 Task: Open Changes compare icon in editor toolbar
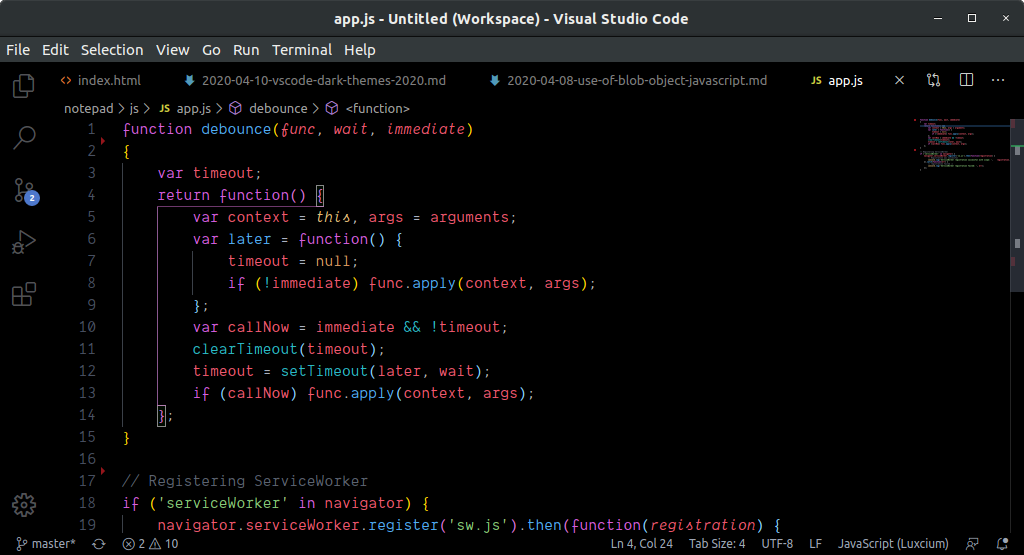pyautogui.click(x=933, y=80)
